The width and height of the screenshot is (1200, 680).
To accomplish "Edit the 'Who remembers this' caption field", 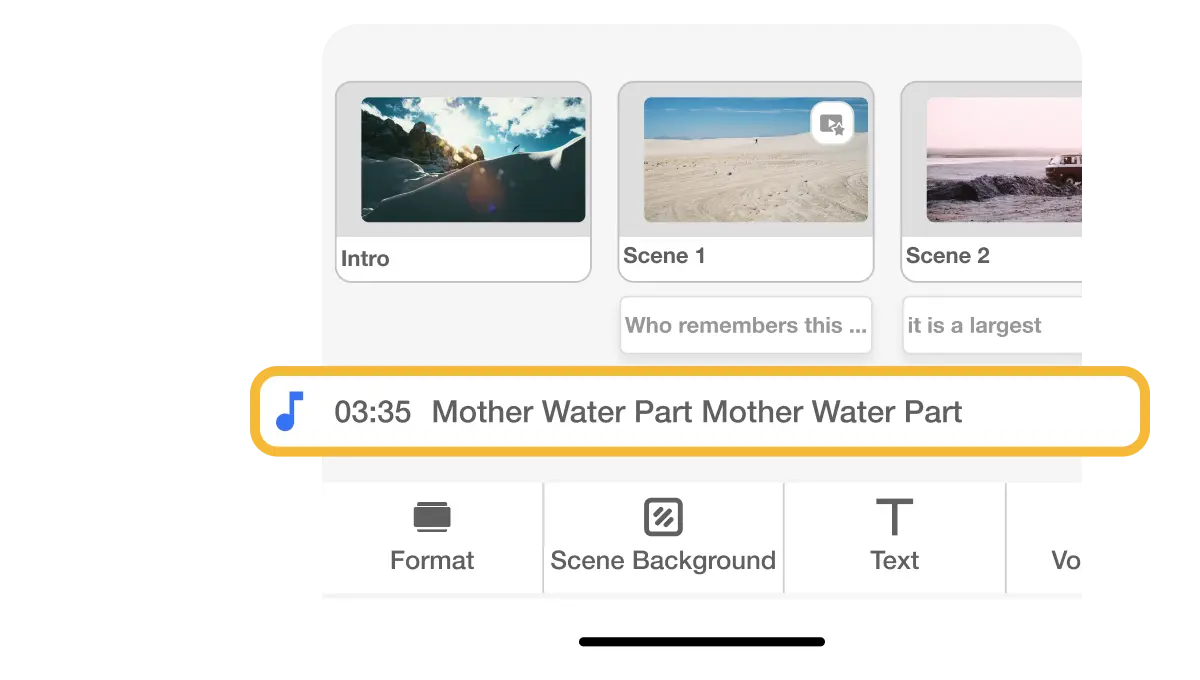I will [745, 324].
